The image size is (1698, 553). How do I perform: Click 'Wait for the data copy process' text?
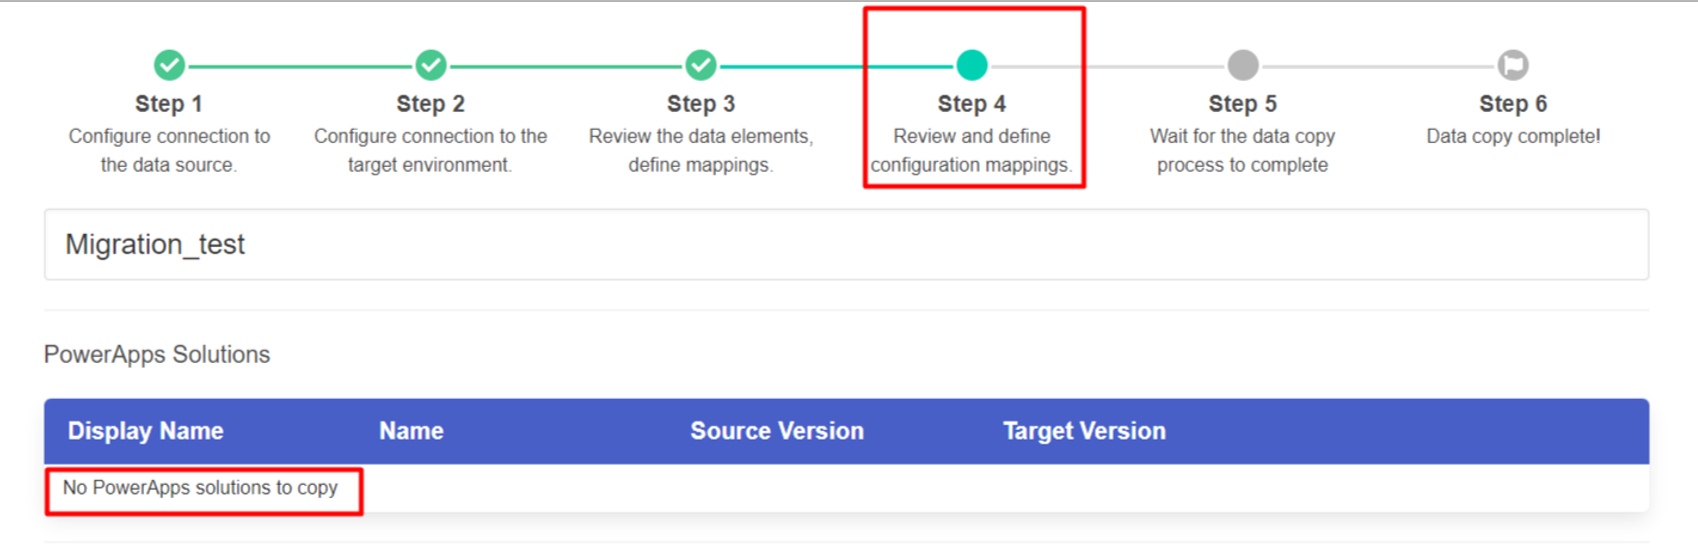[1243, 150]
